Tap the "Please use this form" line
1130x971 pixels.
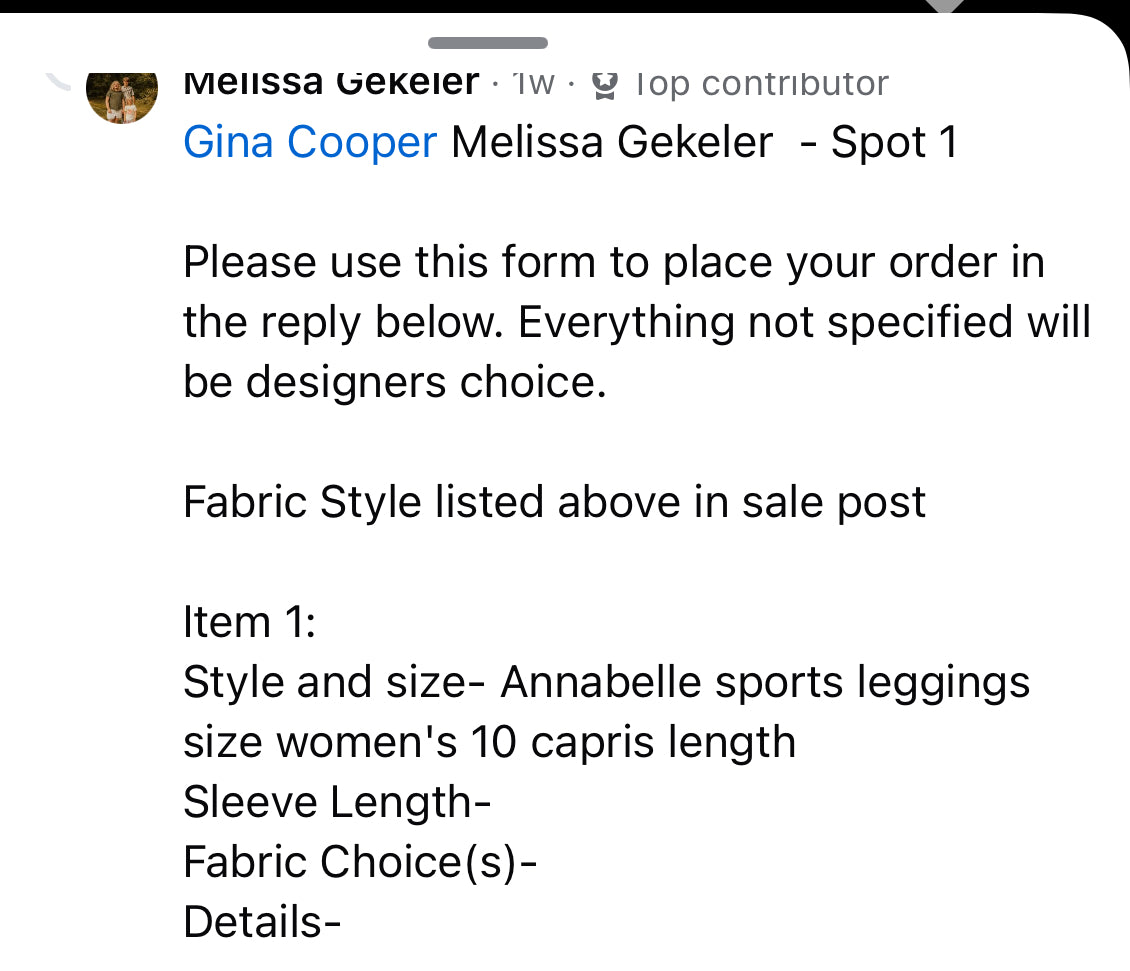click(613, 263)
